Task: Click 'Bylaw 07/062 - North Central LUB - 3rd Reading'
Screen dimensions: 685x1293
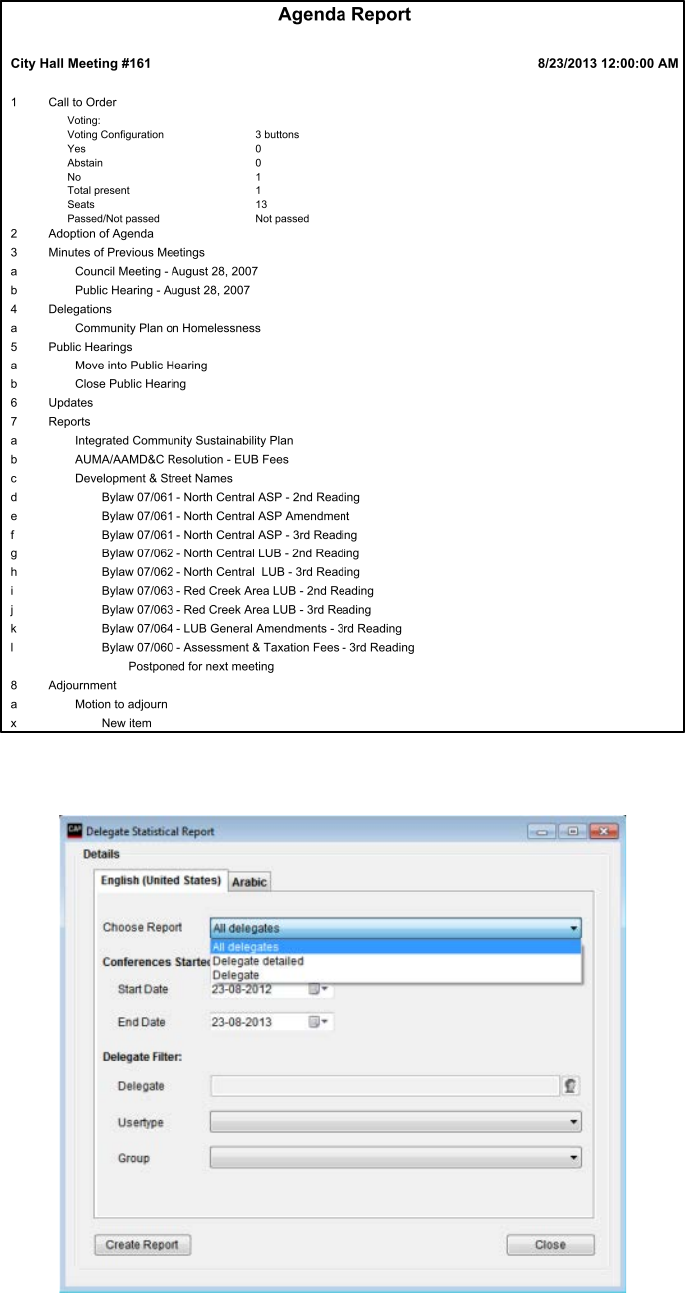Action: click(231, 572)
